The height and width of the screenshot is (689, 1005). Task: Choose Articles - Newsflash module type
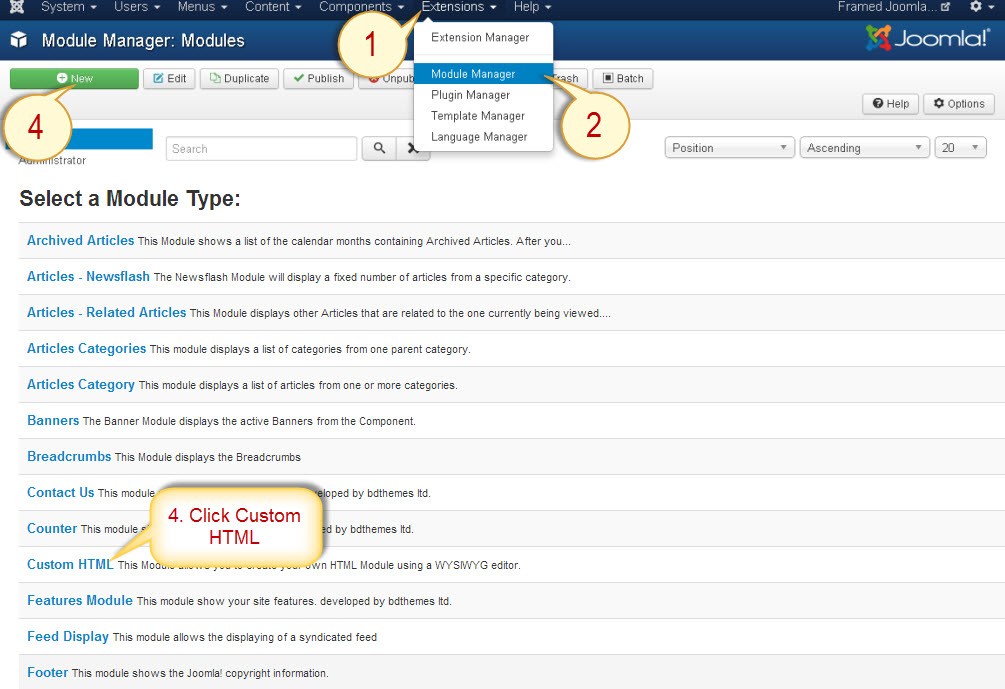pyautogui.click(x=88, y=276)
